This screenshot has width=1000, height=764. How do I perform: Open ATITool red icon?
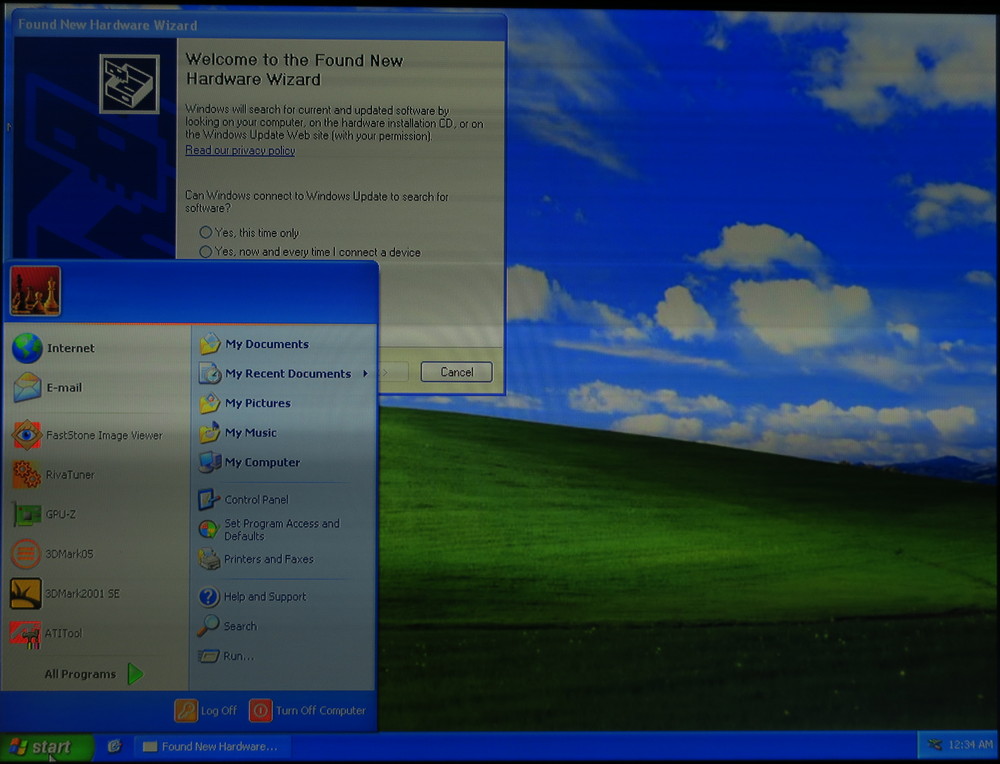click(26, 634)
